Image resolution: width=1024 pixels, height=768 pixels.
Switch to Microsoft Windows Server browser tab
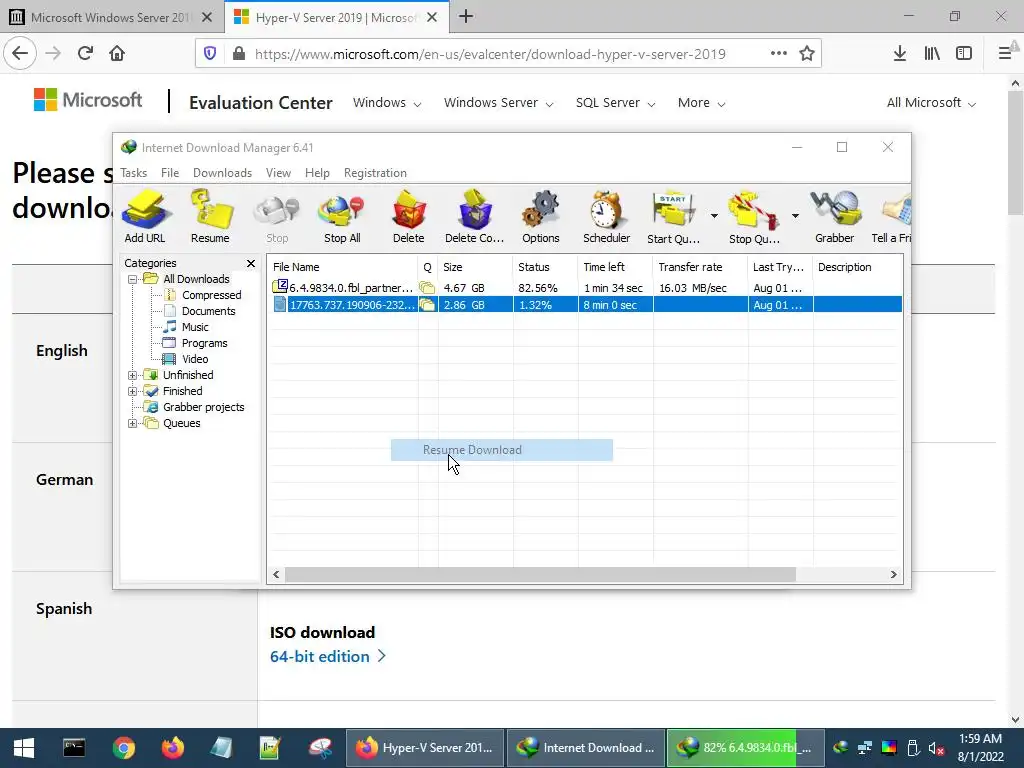click(x=110, y=18)
